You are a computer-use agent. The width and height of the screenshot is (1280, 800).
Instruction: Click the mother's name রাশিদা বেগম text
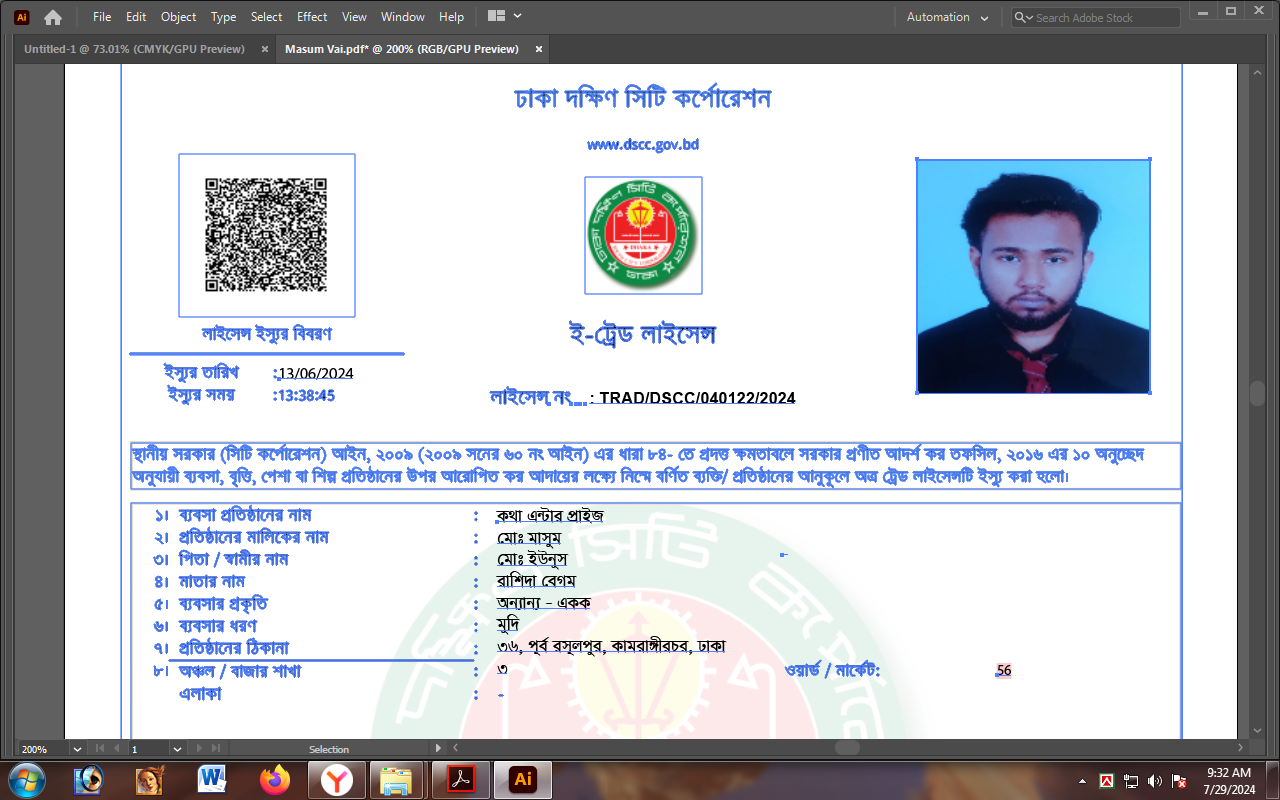(x=537, y=581)
